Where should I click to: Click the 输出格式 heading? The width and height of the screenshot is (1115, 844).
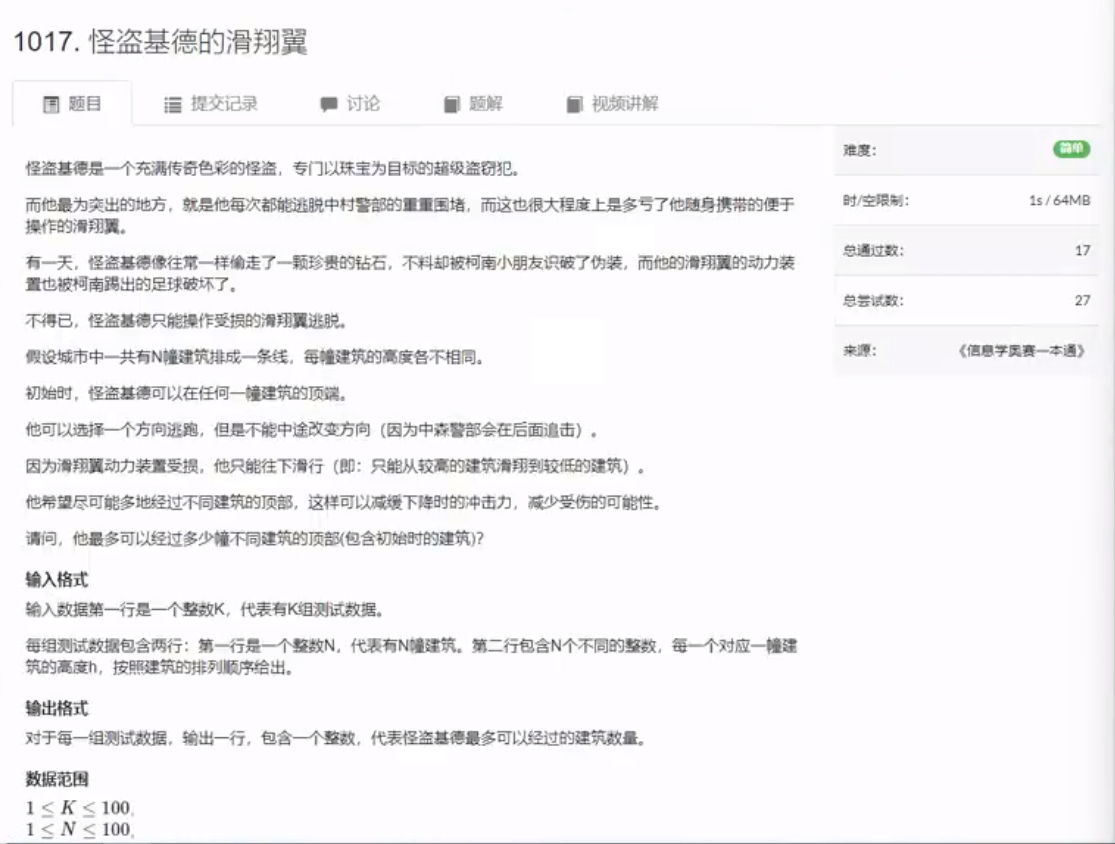[x=57, y=708]
